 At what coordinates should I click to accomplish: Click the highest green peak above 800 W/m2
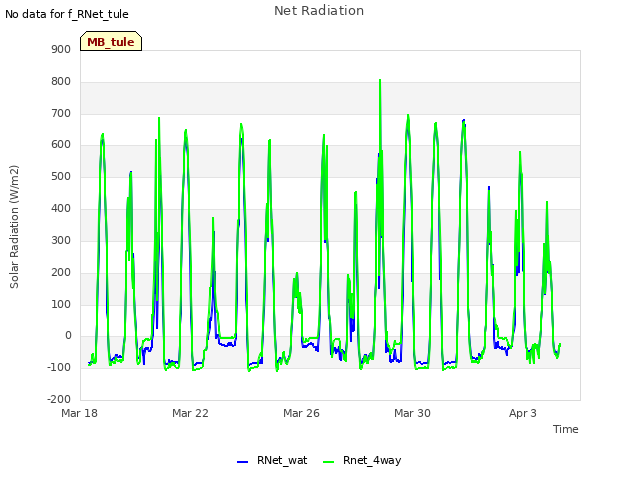coord(380,80)
